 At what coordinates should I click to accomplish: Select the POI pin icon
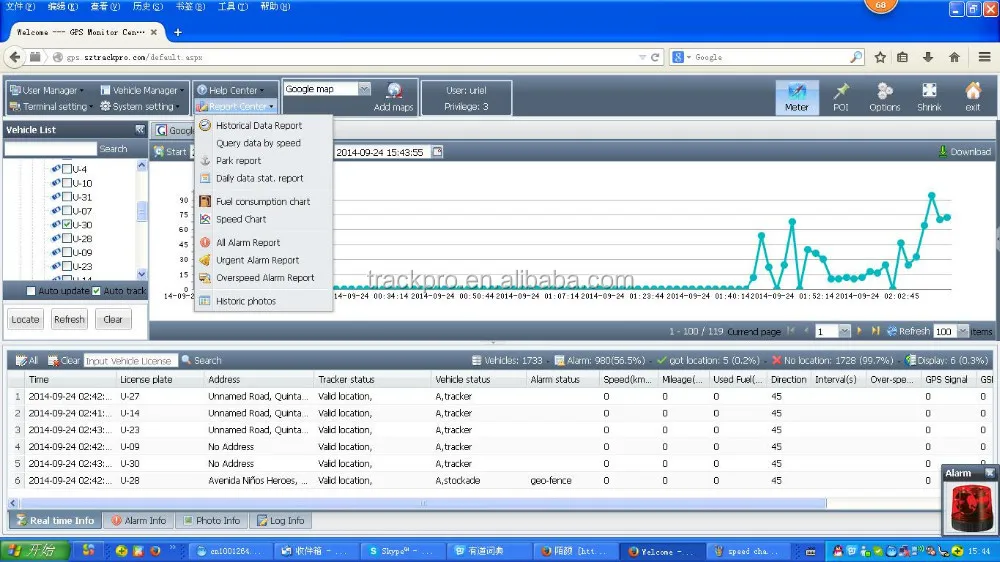click(841, 97)
